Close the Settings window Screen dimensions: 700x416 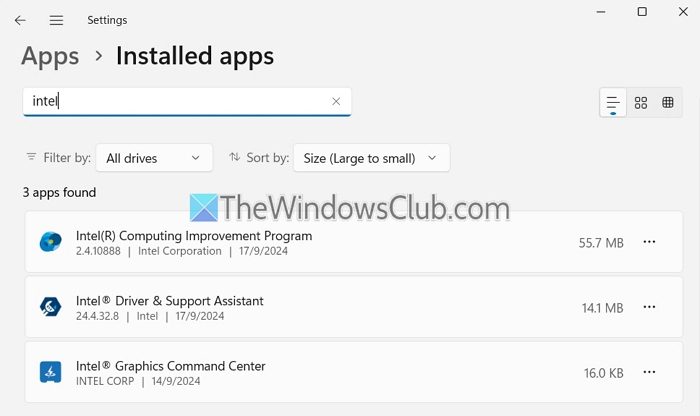pyautogui.click(x=683, y=12)
